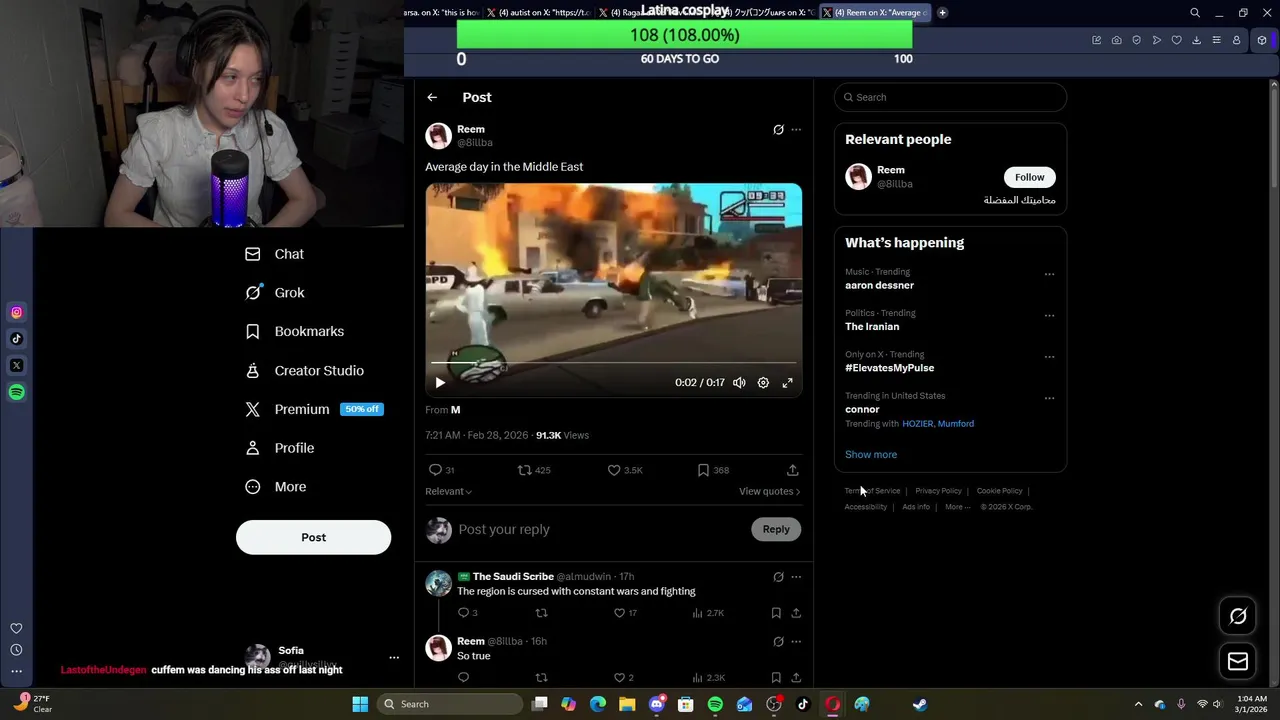
Task: Open Instagram in browser sidebar
Action: click(16, 312)
